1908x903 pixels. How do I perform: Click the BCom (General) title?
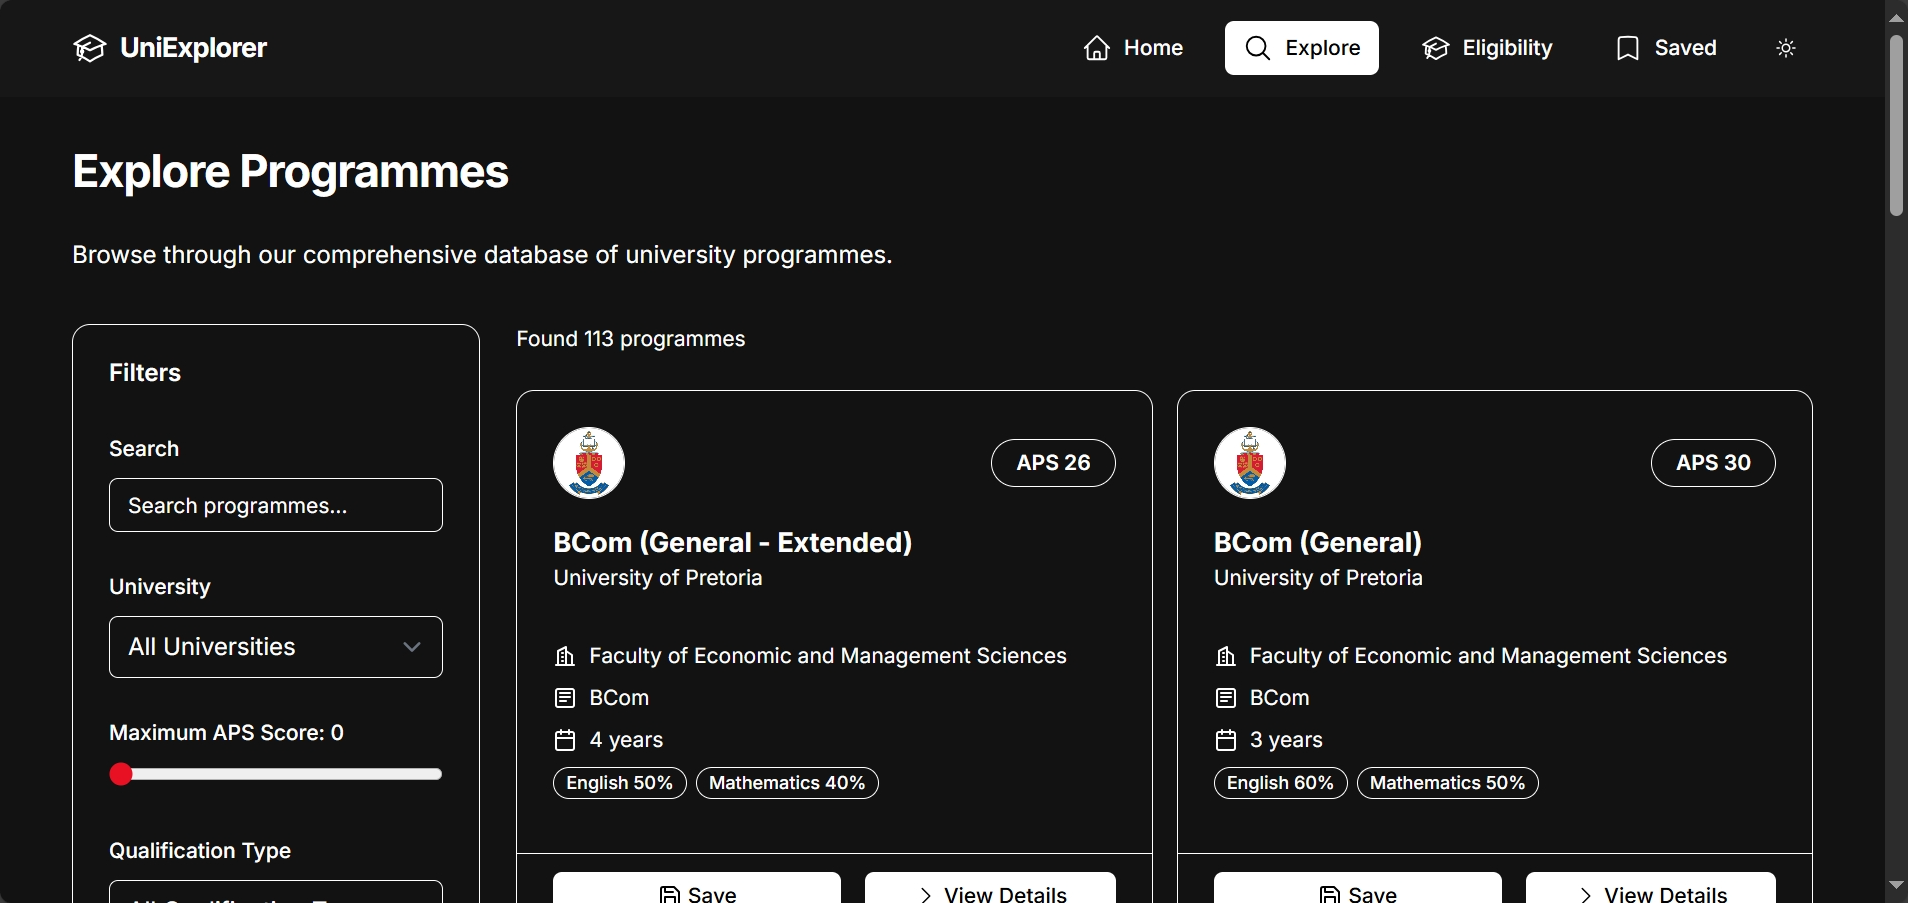tap(1318, 542)
